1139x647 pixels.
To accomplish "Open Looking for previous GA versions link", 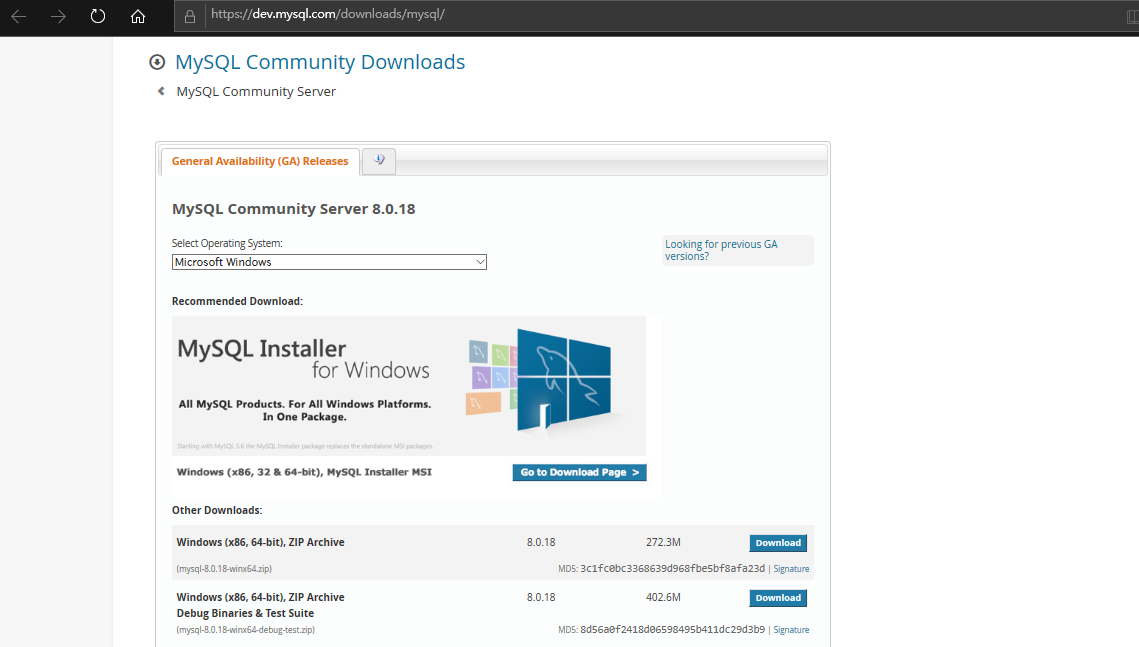I will [721, 250].
